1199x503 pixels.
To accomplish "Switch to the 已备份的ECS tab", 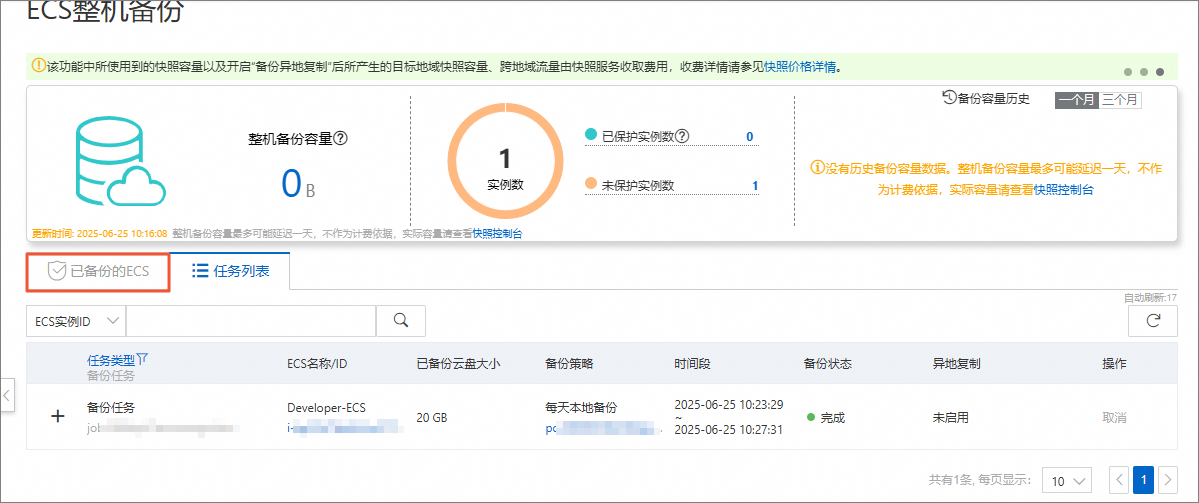I will pos(98,271).
